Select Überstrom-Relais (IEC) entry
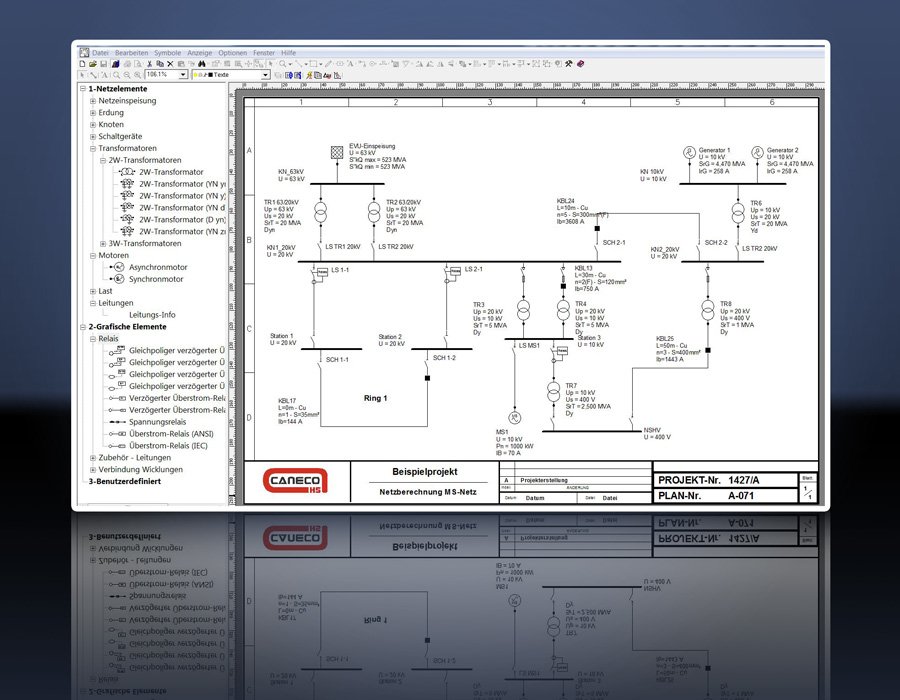 pyautogui.click(x=168, y=446)
